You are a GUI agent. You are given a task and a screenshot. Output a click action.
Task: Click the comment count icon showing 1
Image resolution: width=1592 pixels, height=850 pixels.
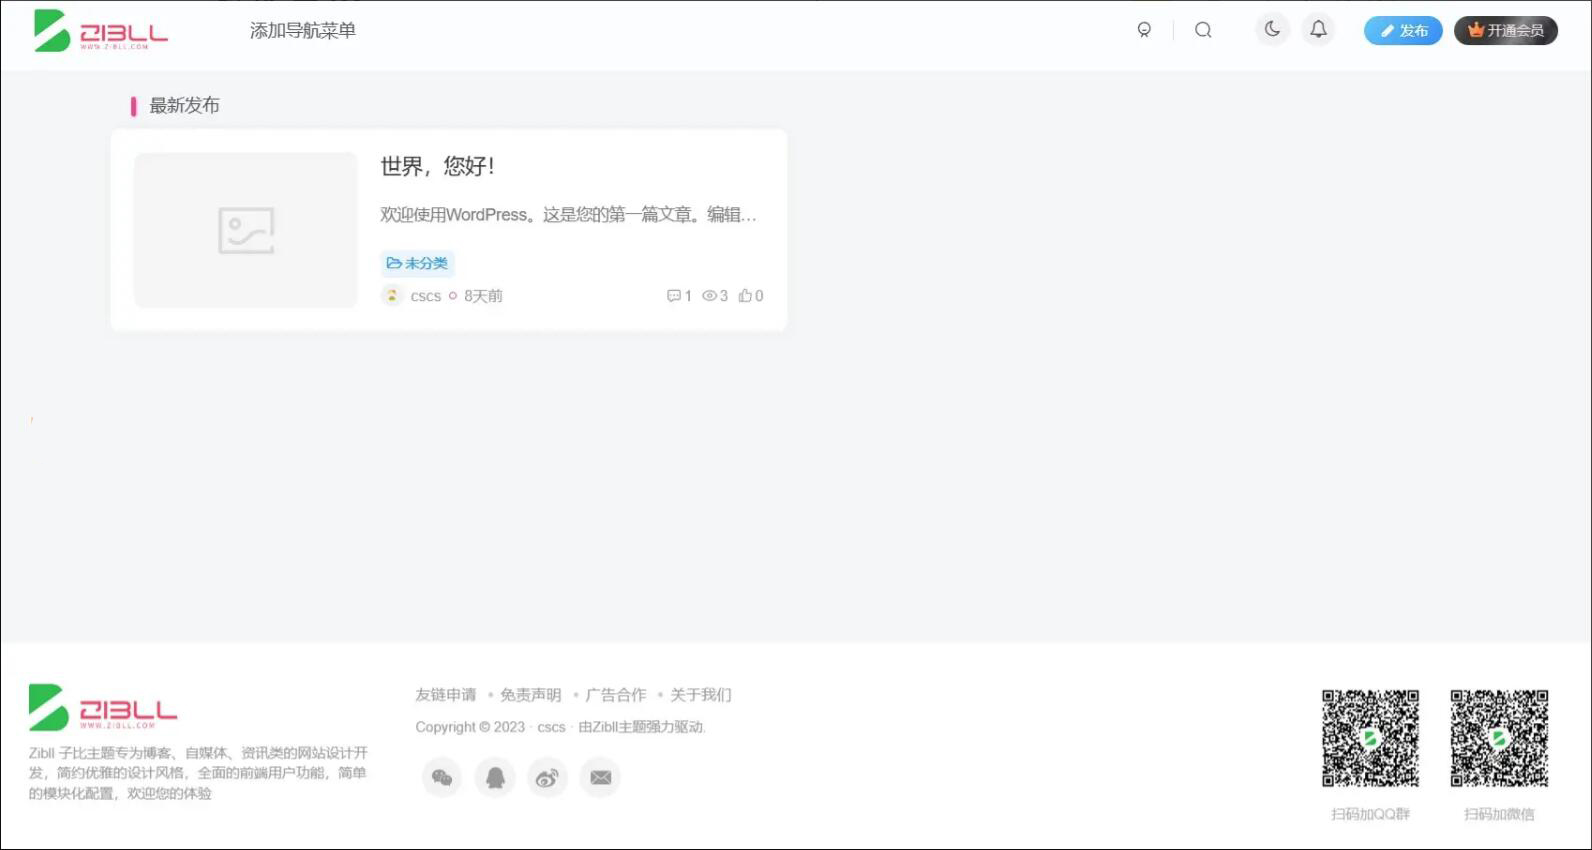pos(679,296)
